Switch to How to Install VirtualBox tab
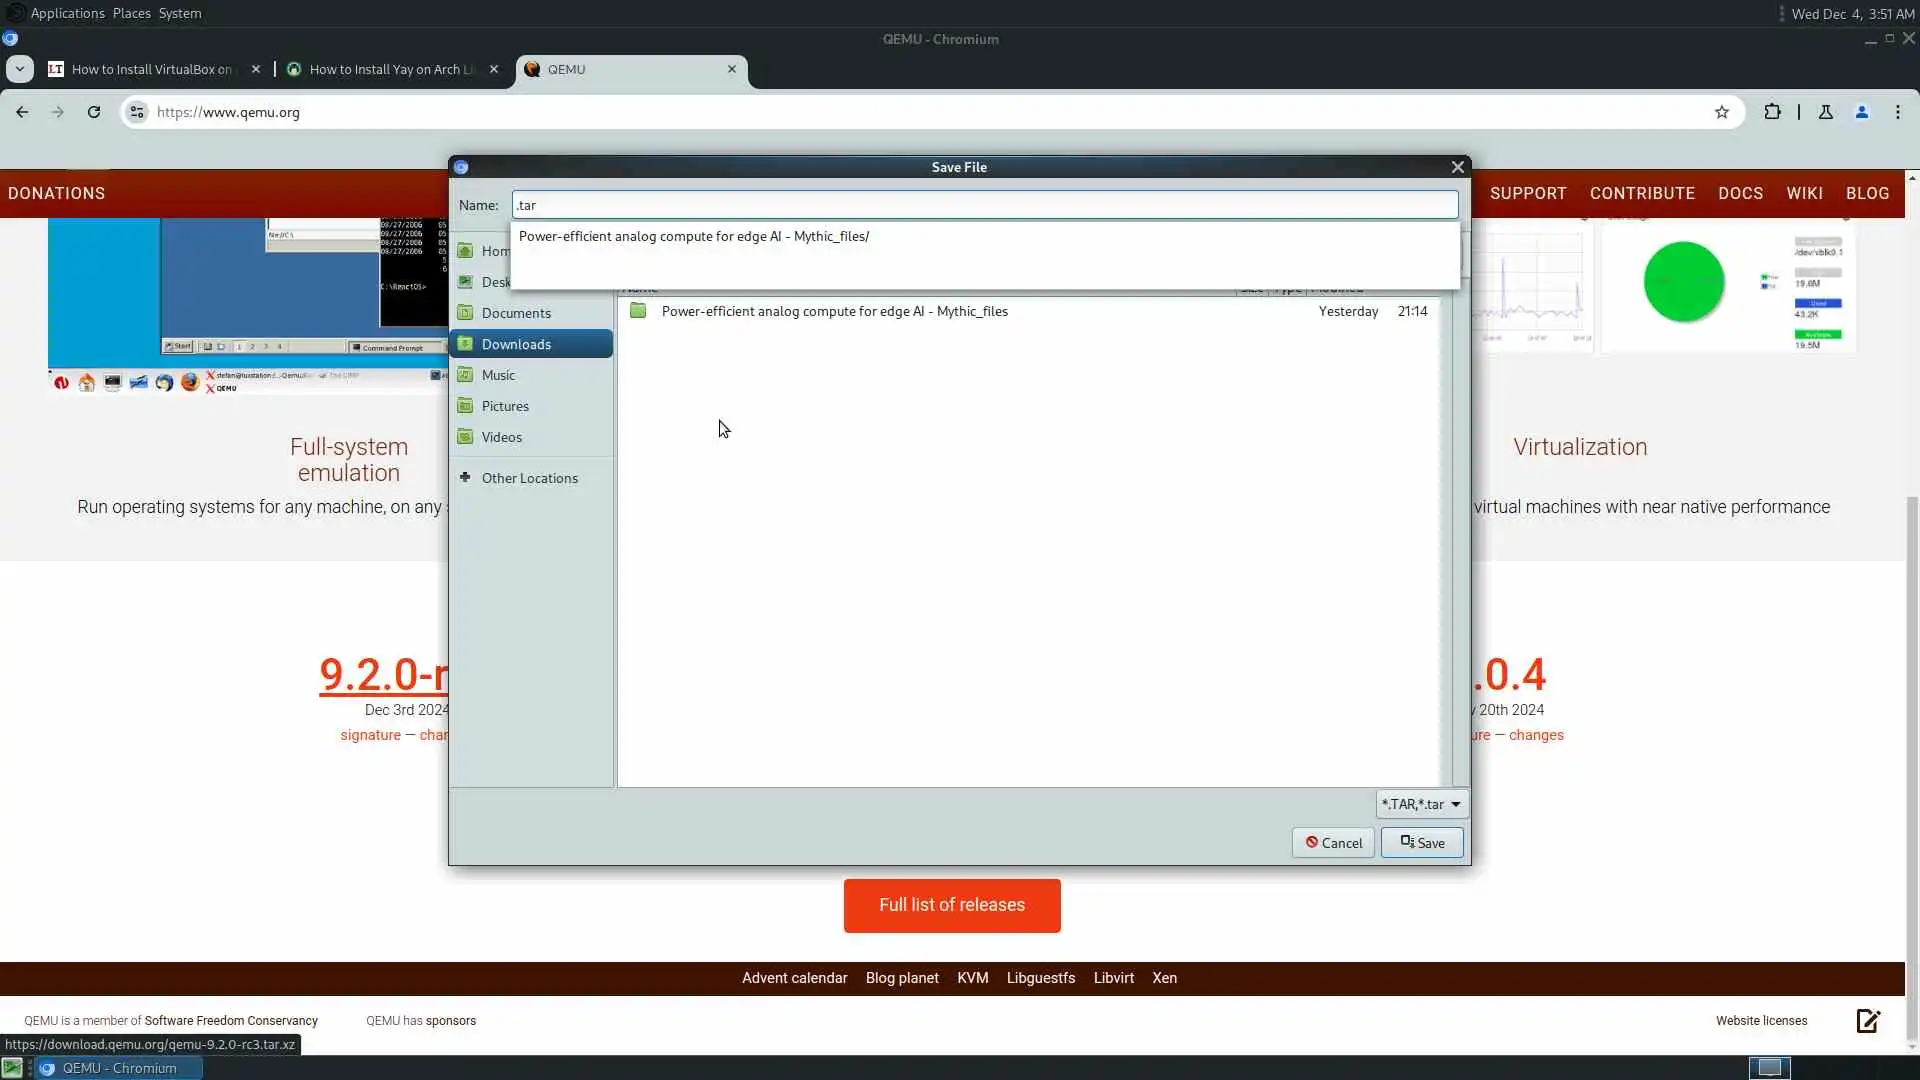 (150, 69)
